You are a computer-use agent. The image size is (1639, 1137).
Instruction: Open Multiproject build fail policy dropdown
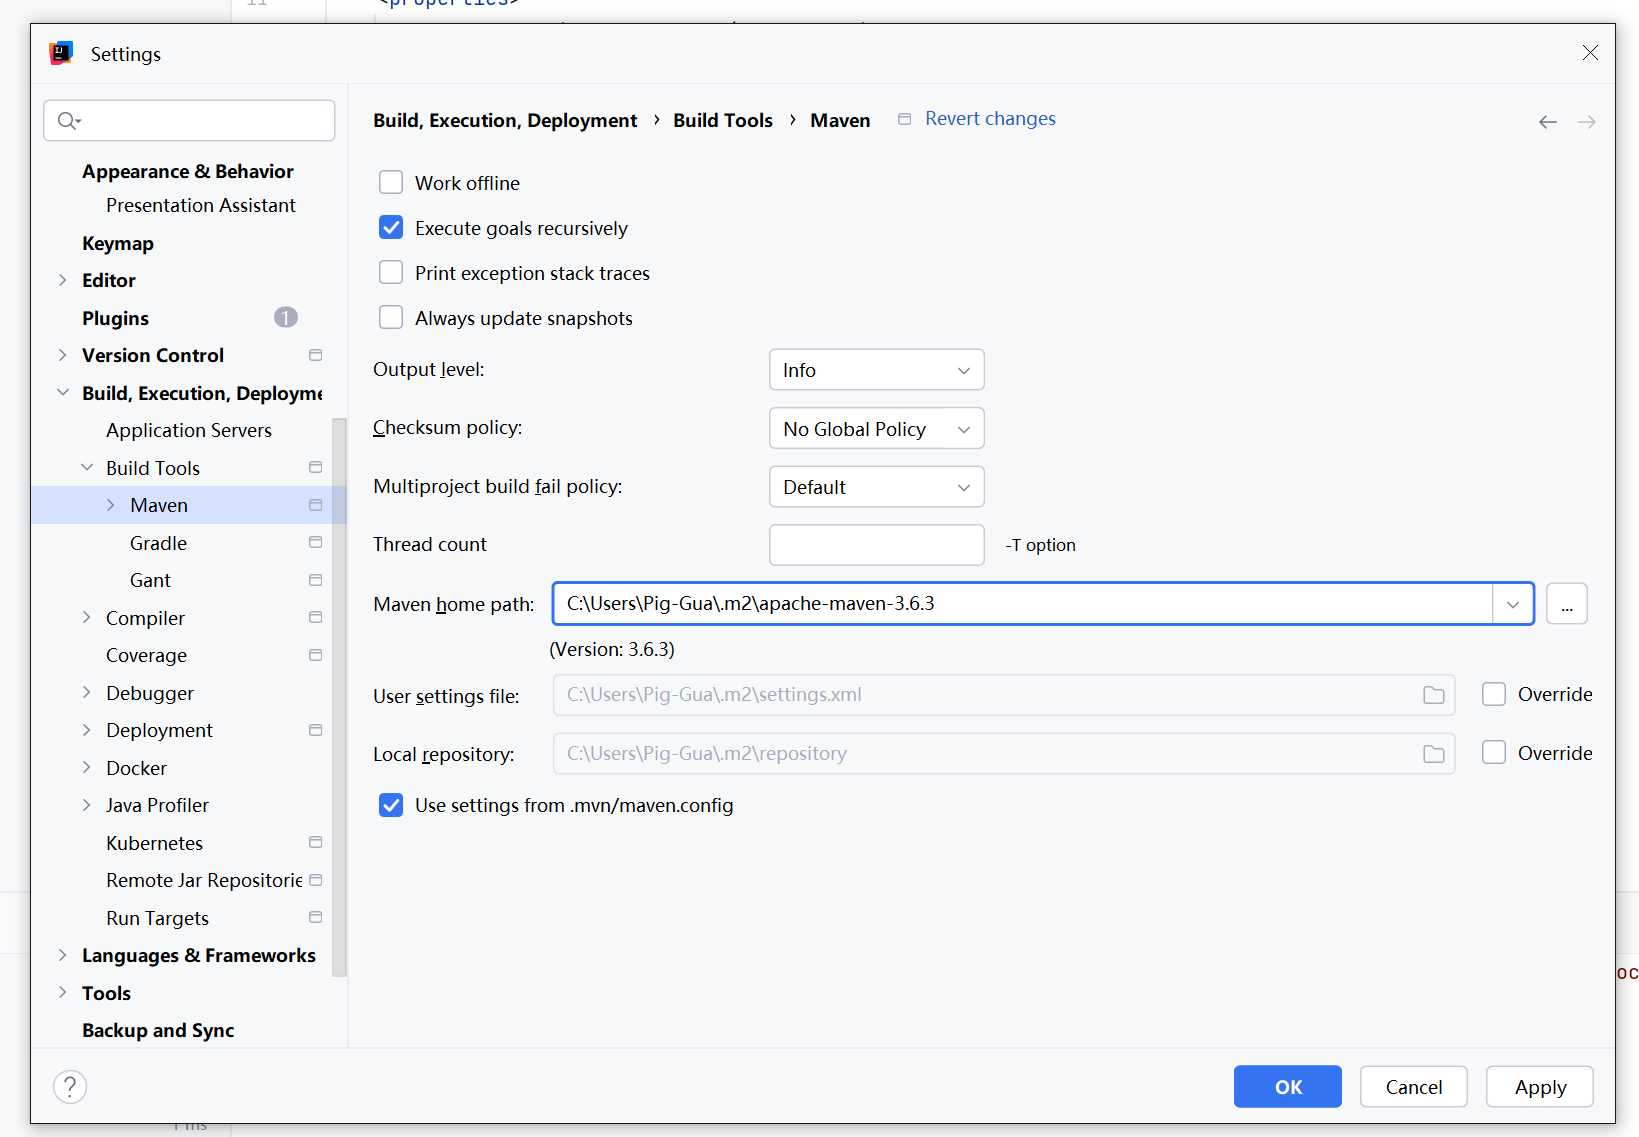877,487
